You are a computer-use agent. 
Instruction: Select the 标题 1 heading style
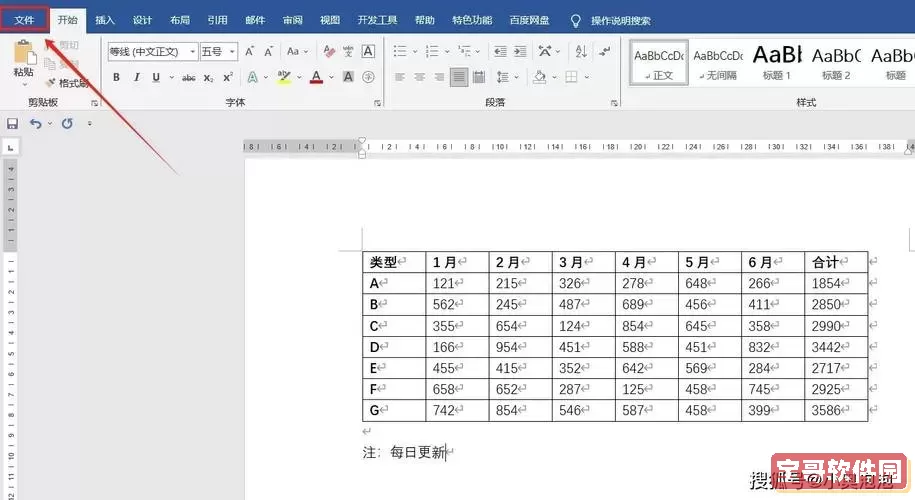point(777,63)
